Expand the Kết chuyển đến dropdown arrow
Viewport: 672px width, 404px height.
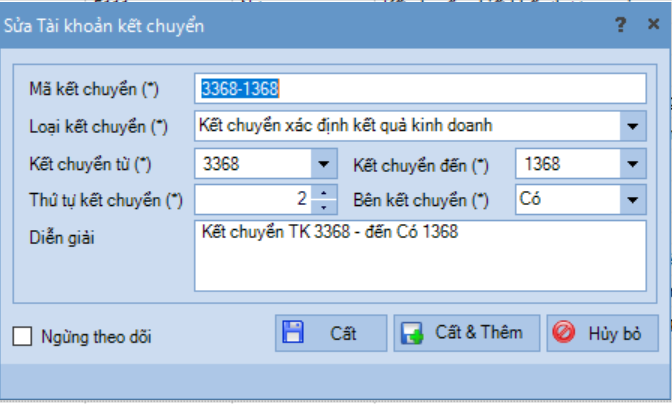pos(633,164)
